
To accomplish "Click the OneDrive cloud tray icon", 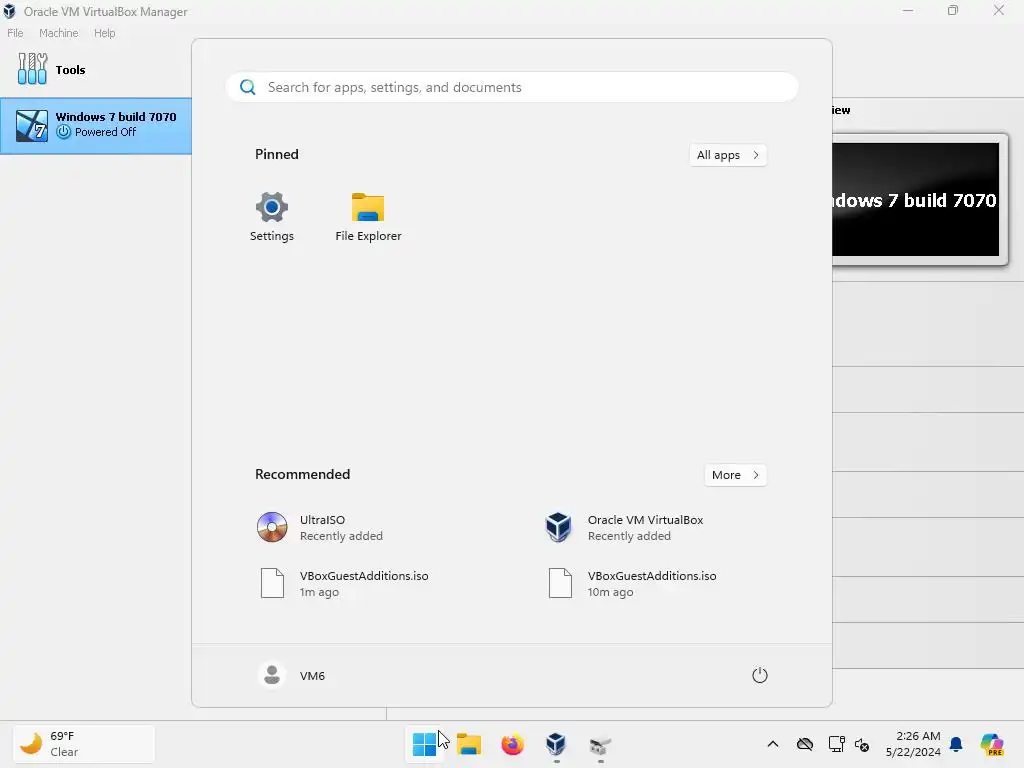I will click(x=805, y=744).
